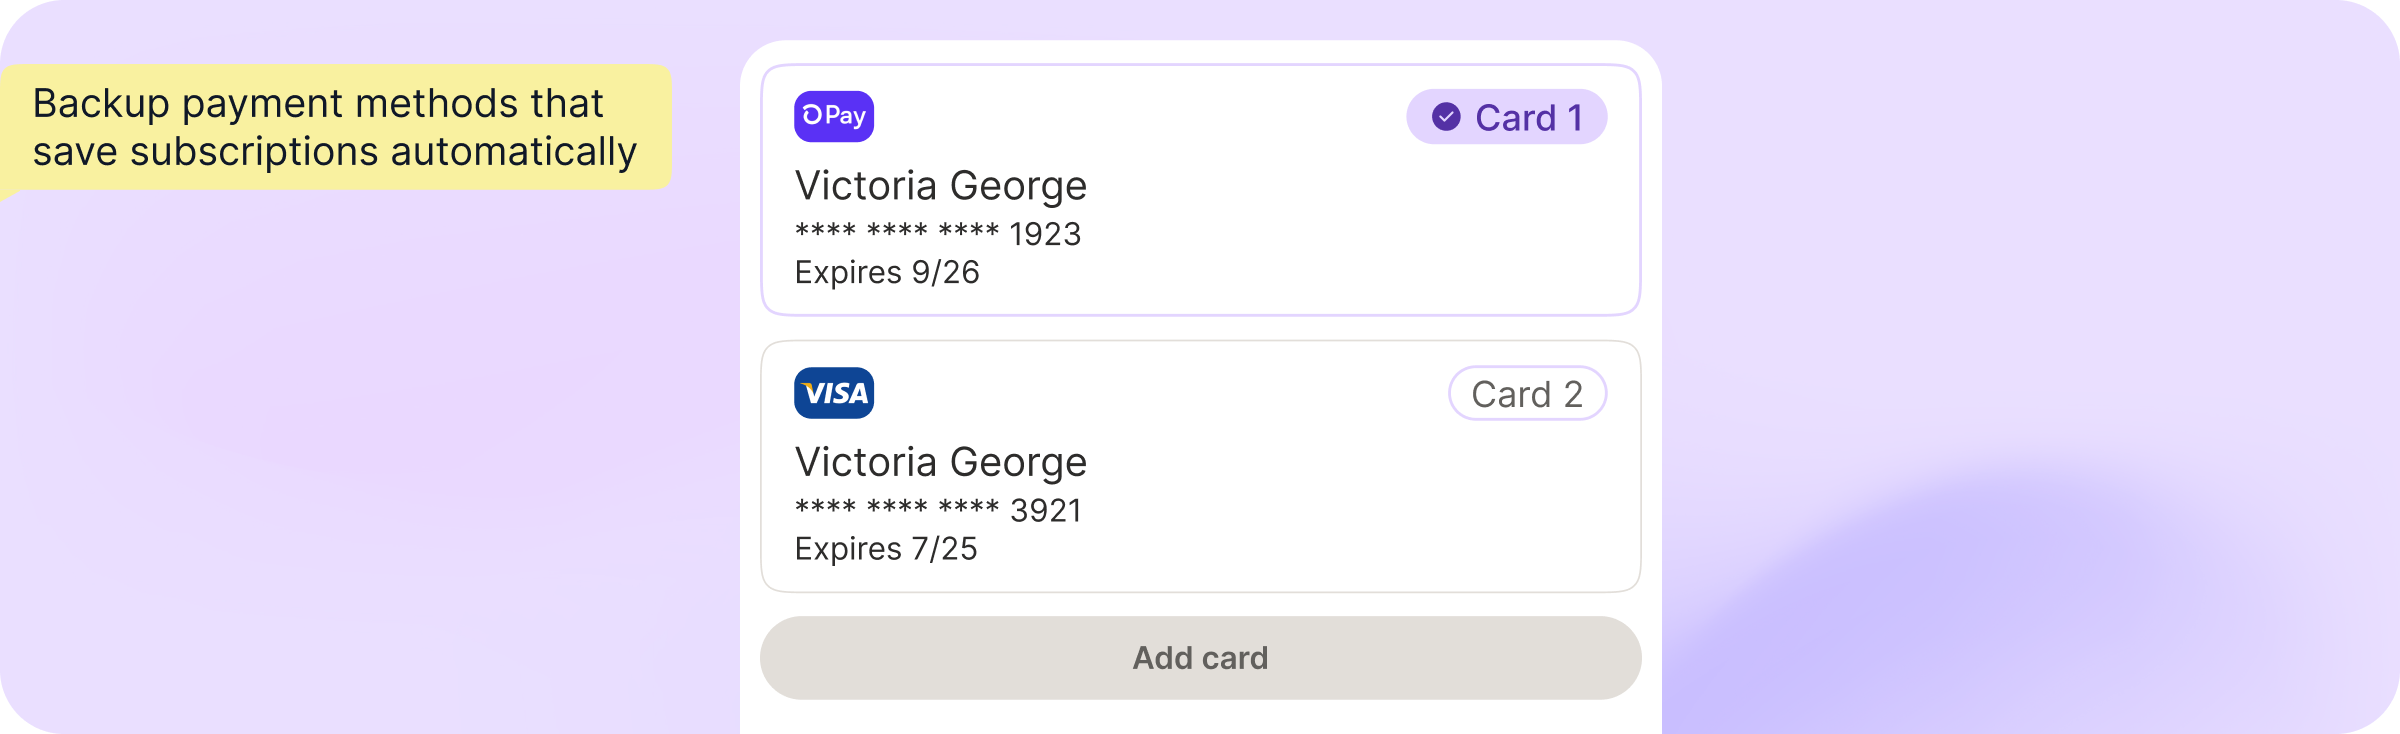Screen dimensions: 2400x734
Task: Click the 'Pay' text in OPay logo
Action: [845, 116]
